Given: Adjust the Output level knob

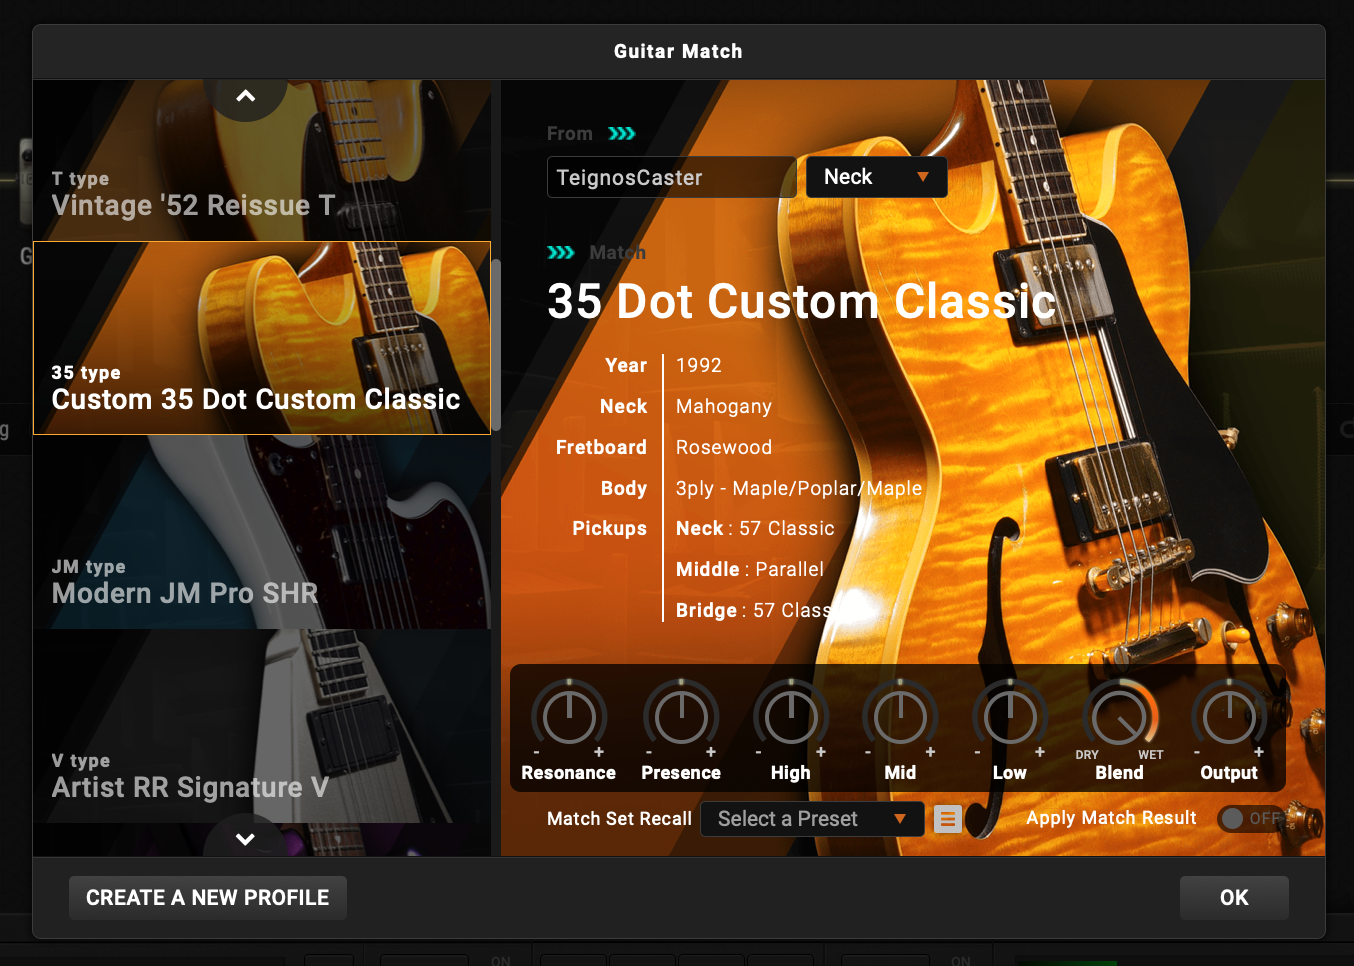Looking at the screenshot, I should [1229, 716].
